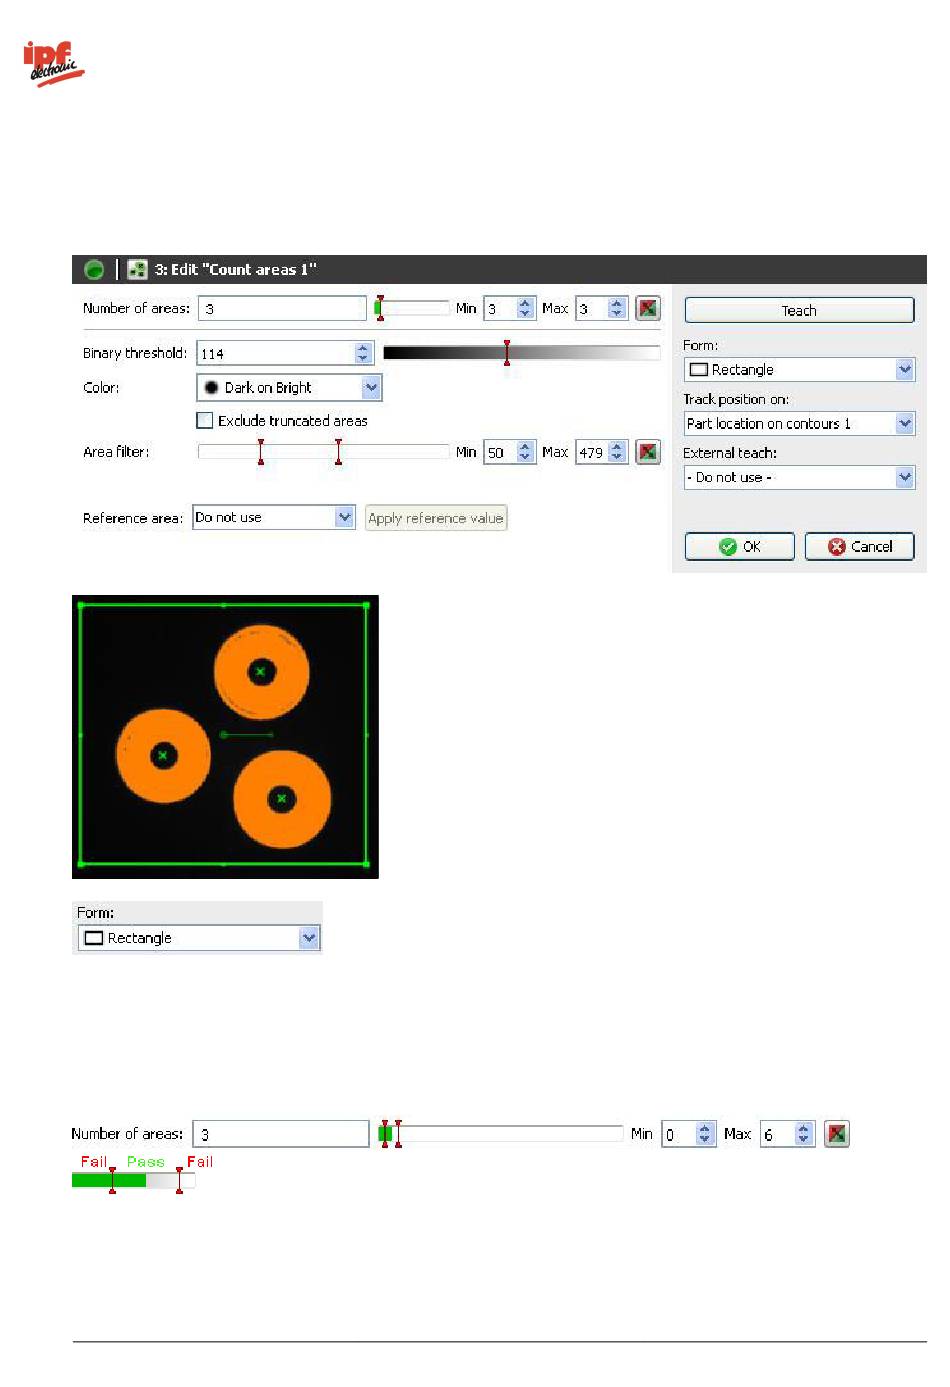Click the upper Number of areas slider
950x1387 pixels.
tap(412, 308)
